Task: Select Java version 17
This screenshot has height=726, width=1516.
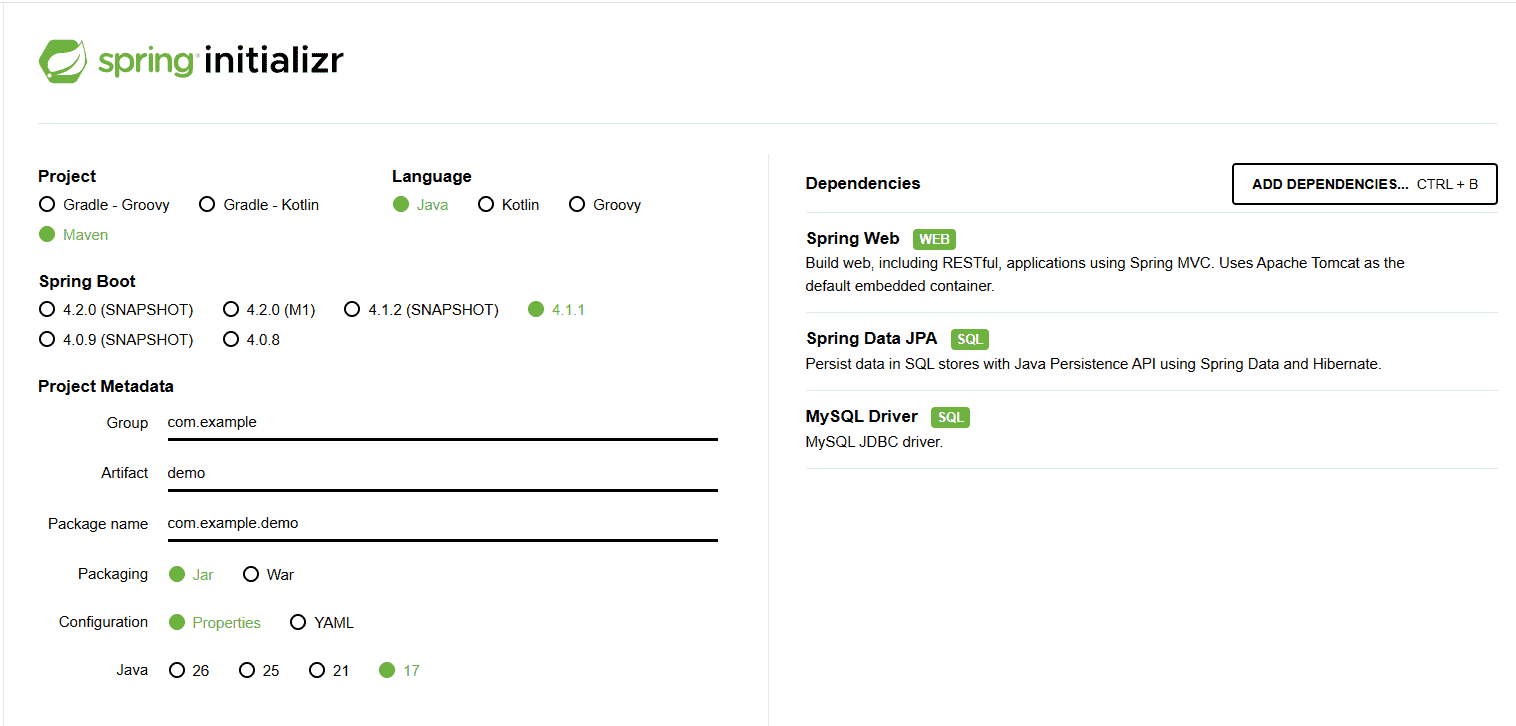Action: click(x=399, y=671)
